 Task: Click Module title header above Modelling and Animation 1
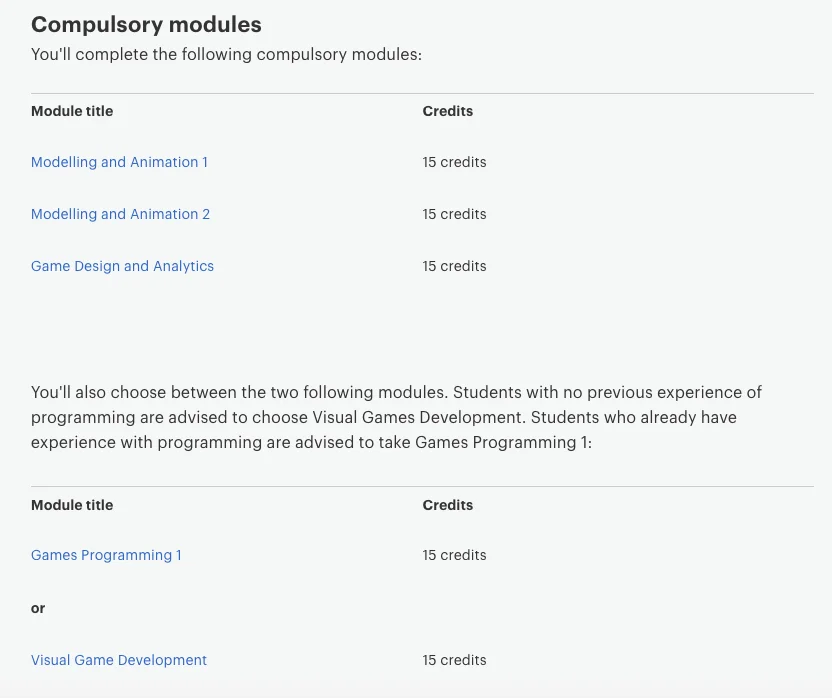click(72, 111)
